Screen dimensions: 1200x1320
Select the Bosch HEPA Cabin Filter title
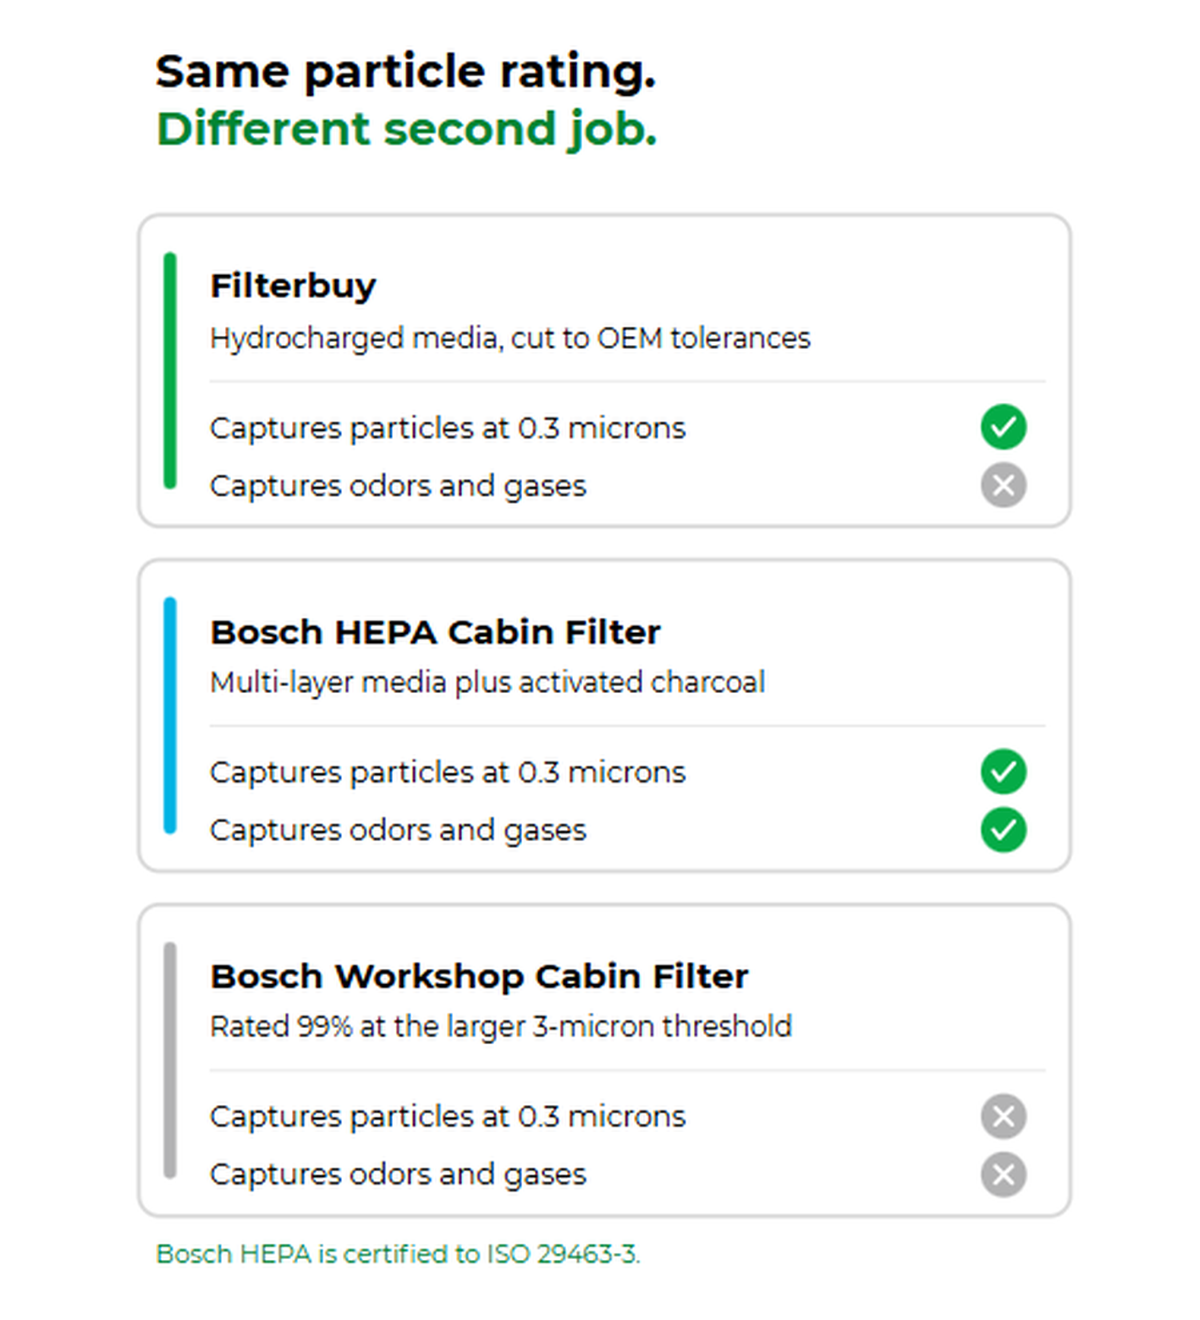[x=435, y=632]
